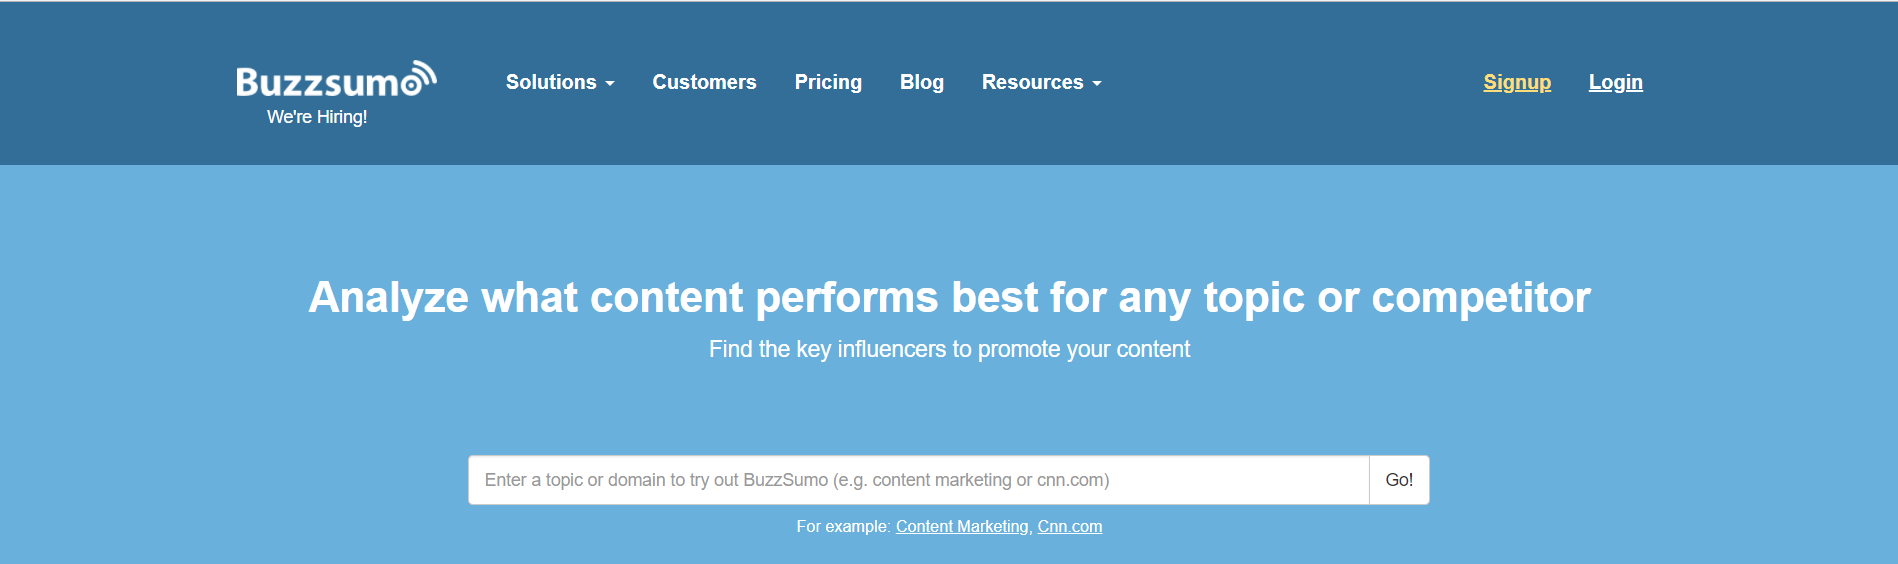Viewport: 1898px width, 564px height.
Task: Visit the Blog link
Action: pyautogui.click(x=922, y=82)
